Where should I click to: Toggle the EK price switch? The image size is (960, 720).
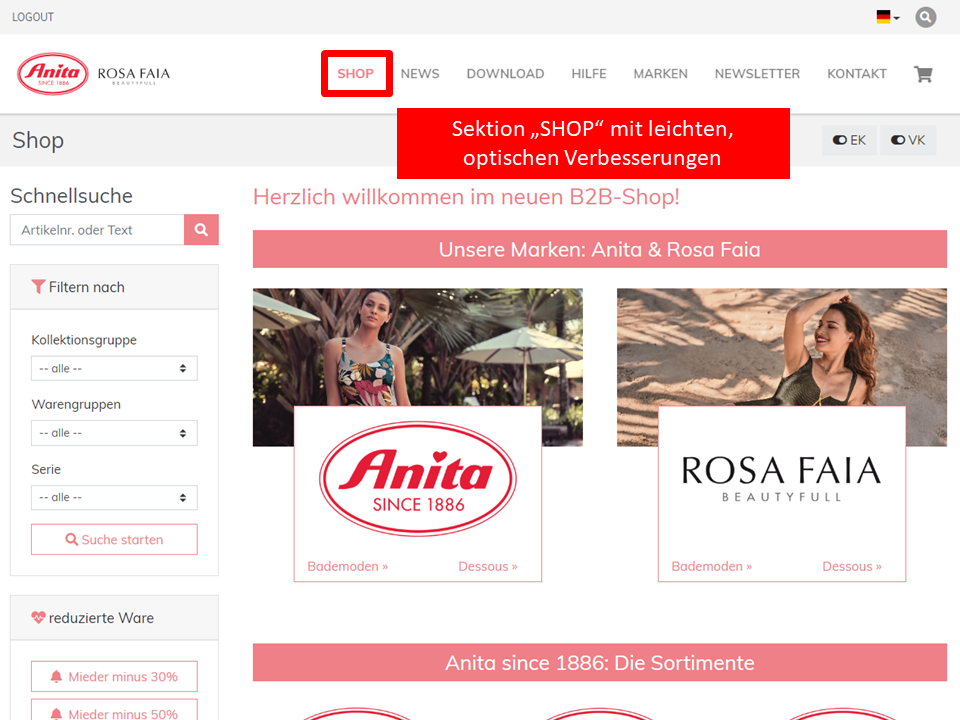[849, 140]
